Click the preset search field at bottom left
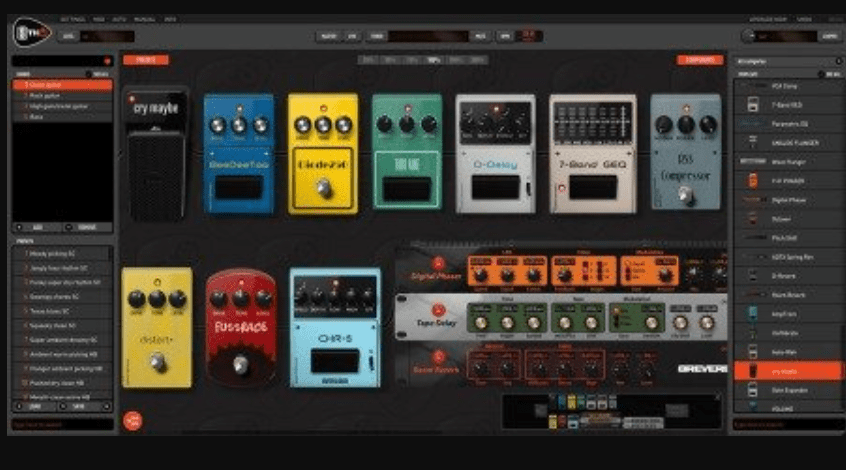 [62, 424]
